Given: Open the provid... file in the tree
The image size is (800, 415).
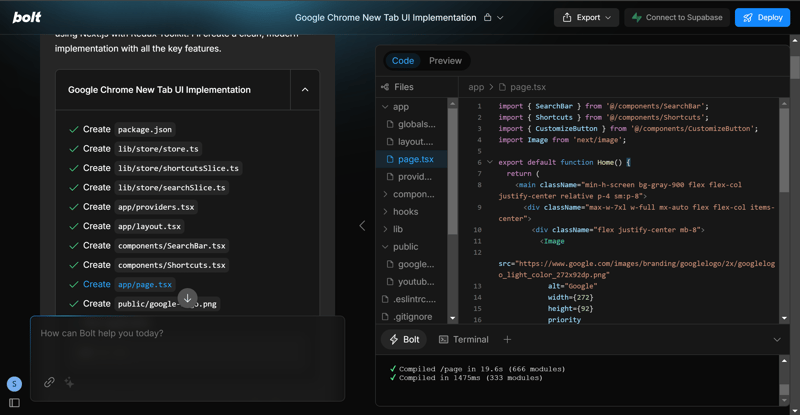Looking at the screenshot, I should click(412, 177).
